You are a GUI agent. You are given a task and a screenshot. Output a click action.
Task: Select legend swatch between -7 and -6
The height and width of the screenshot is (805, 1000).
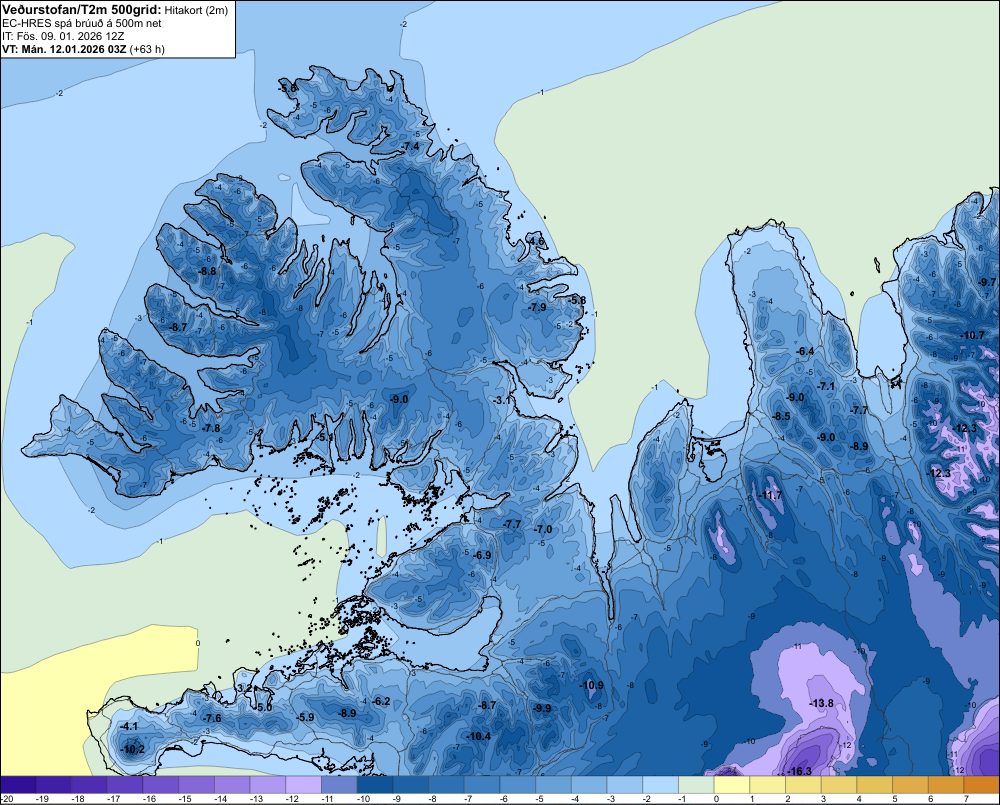tap(482, 785)
